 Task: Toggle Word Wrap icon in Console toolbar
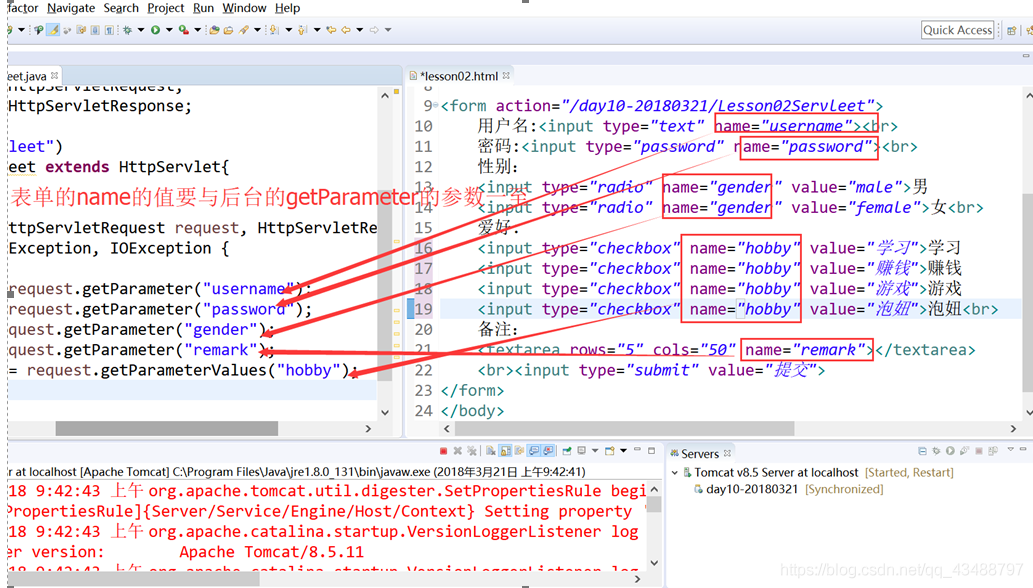pyautogui.click(x=519, y=451)
